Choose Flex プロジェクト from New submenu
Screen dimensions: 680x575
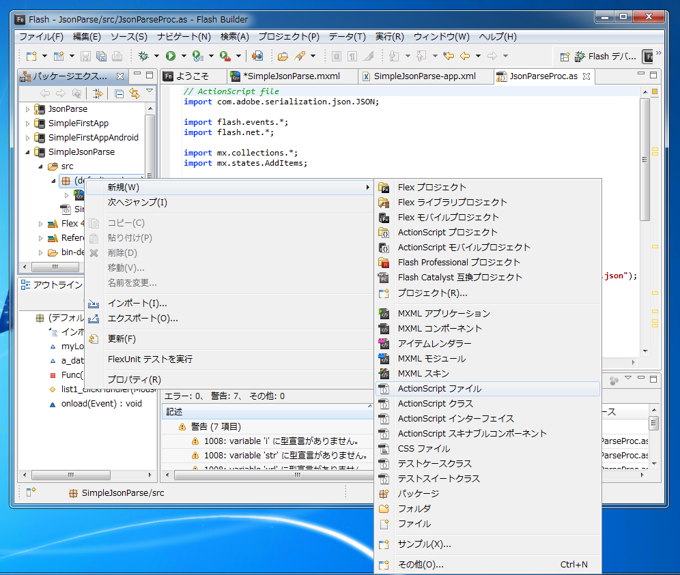pyautogui.click(x=487, y=187)
